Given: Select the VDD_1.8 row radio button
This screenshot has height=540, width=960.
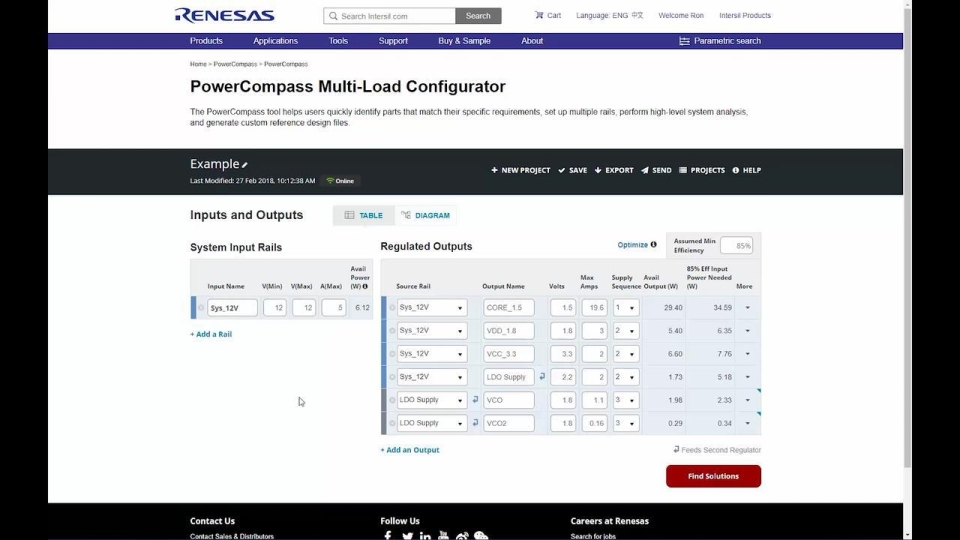Looking at the screenshot, I should [x=392, y=331].
